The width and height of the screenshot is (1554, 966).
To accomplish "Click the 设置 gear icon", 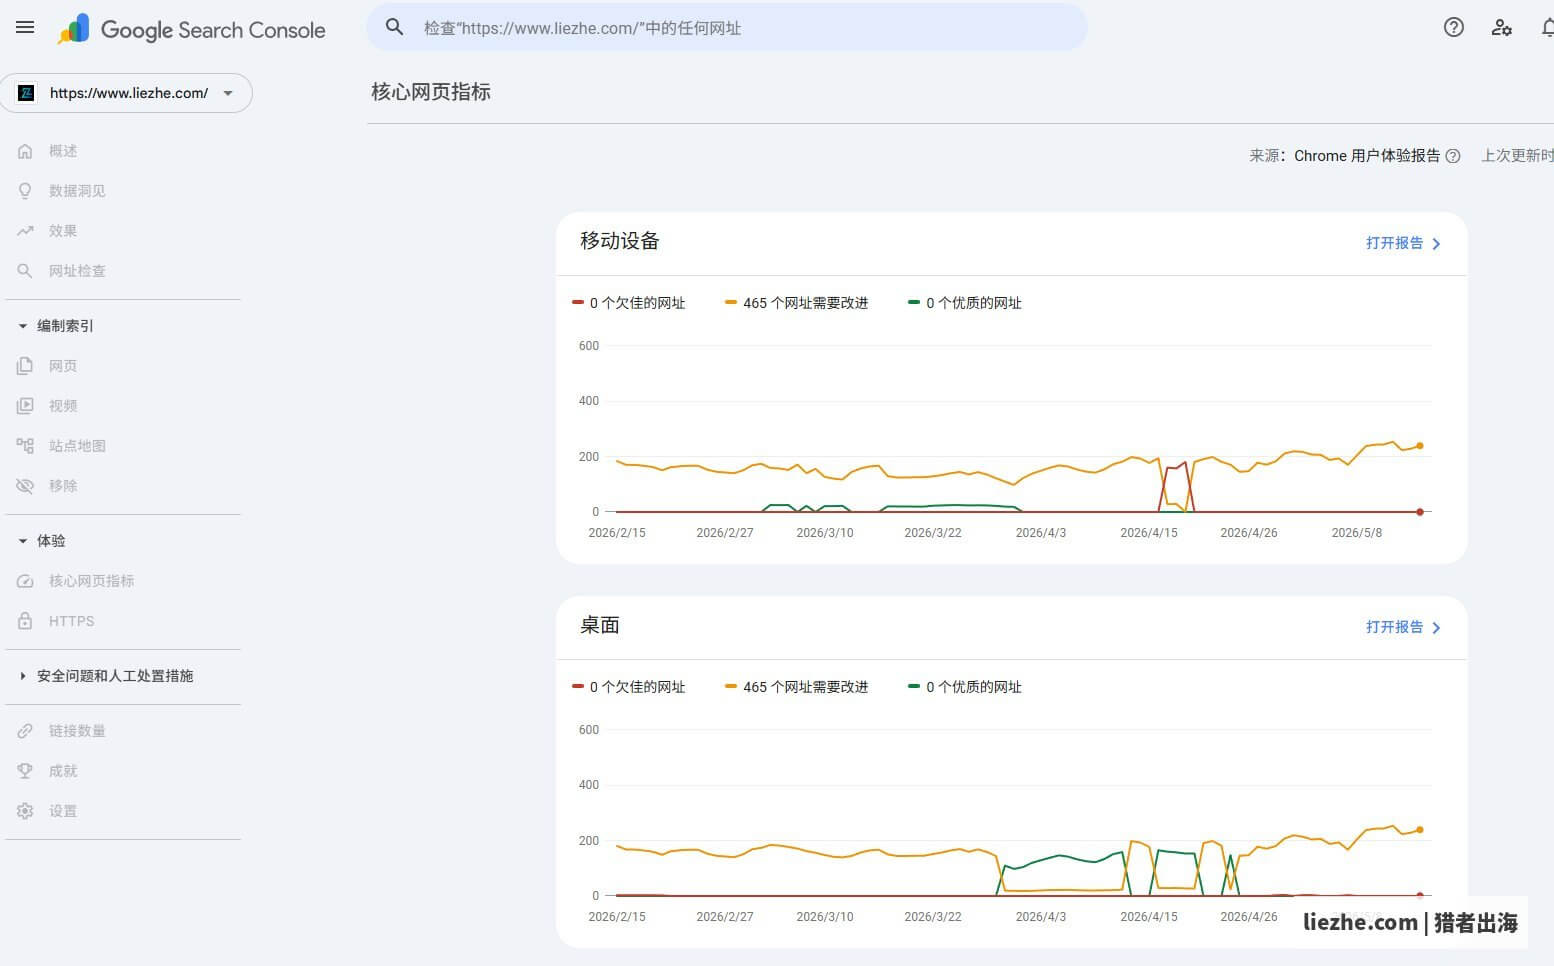I will tap(25, 811).
